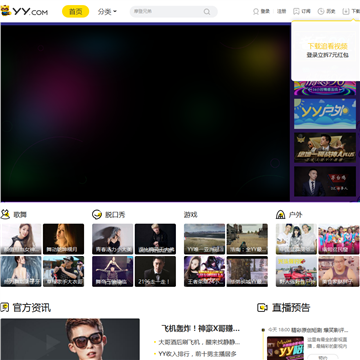Open 歌舞 thumbnail of angel-wing woman

[x=21, y=271]
